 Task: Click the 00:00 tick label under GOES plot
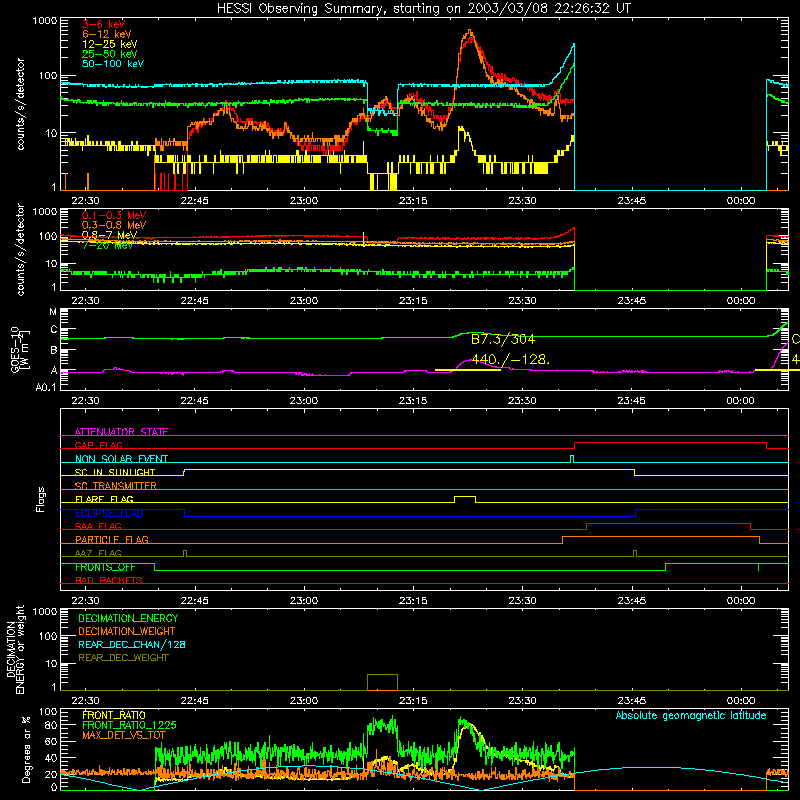[740, 401]
